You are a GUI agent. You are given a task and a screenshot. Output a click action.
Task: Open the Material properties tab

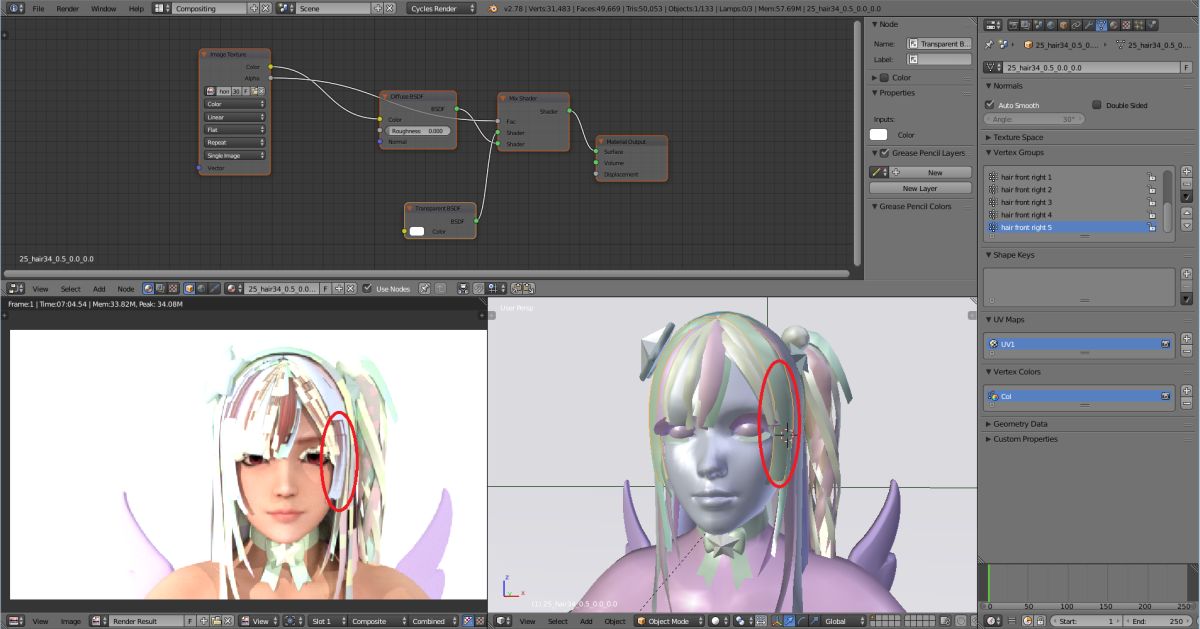click(1114, 25)
